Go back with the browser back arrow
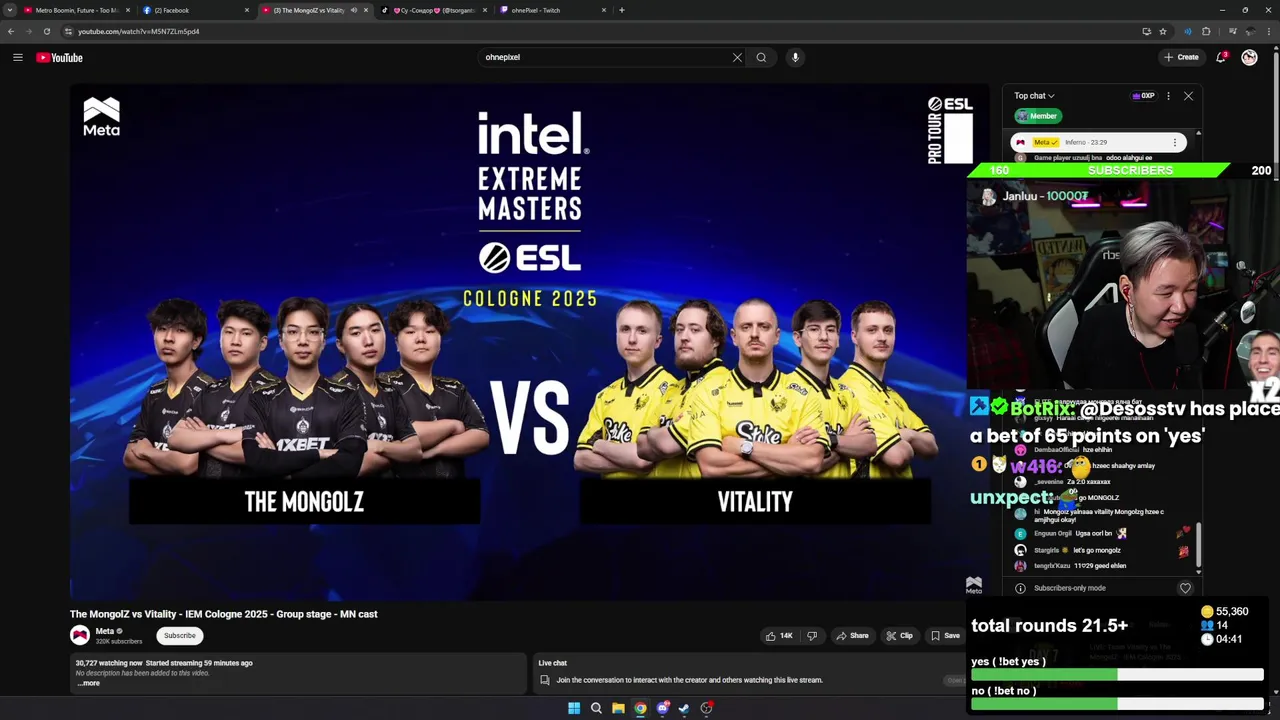 pyautogui.click(x=11, y=31)
